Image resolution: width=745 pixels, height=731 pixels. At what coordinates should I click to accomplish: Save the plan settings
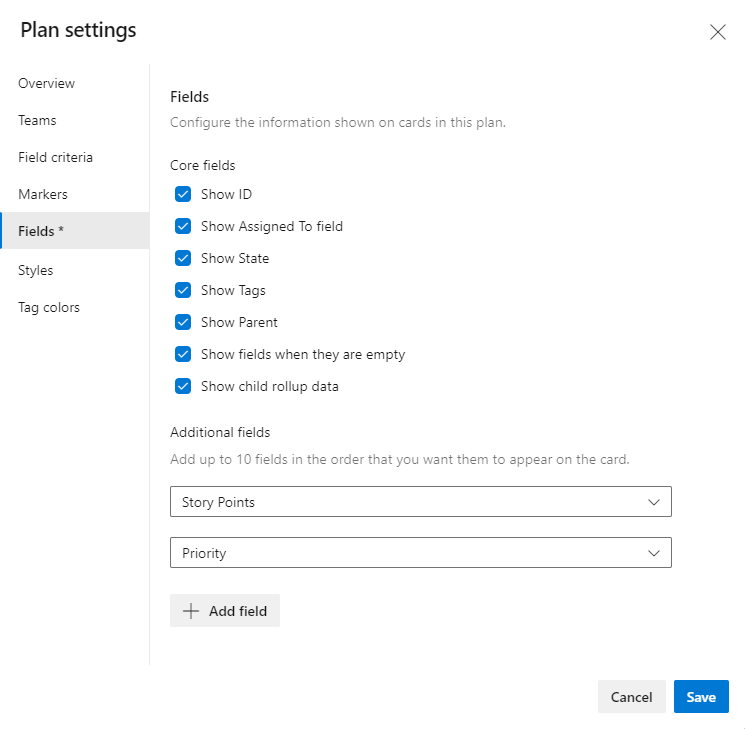(x=701, y=696)
